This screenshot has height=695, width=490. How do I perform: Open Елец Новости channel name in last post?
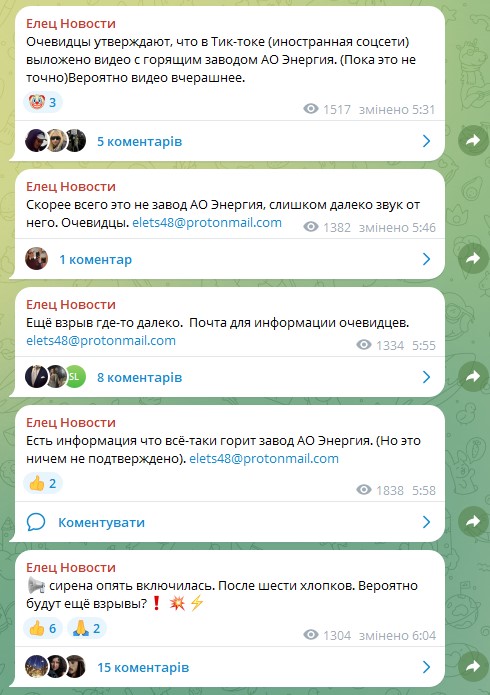click(x=71, y=567)
